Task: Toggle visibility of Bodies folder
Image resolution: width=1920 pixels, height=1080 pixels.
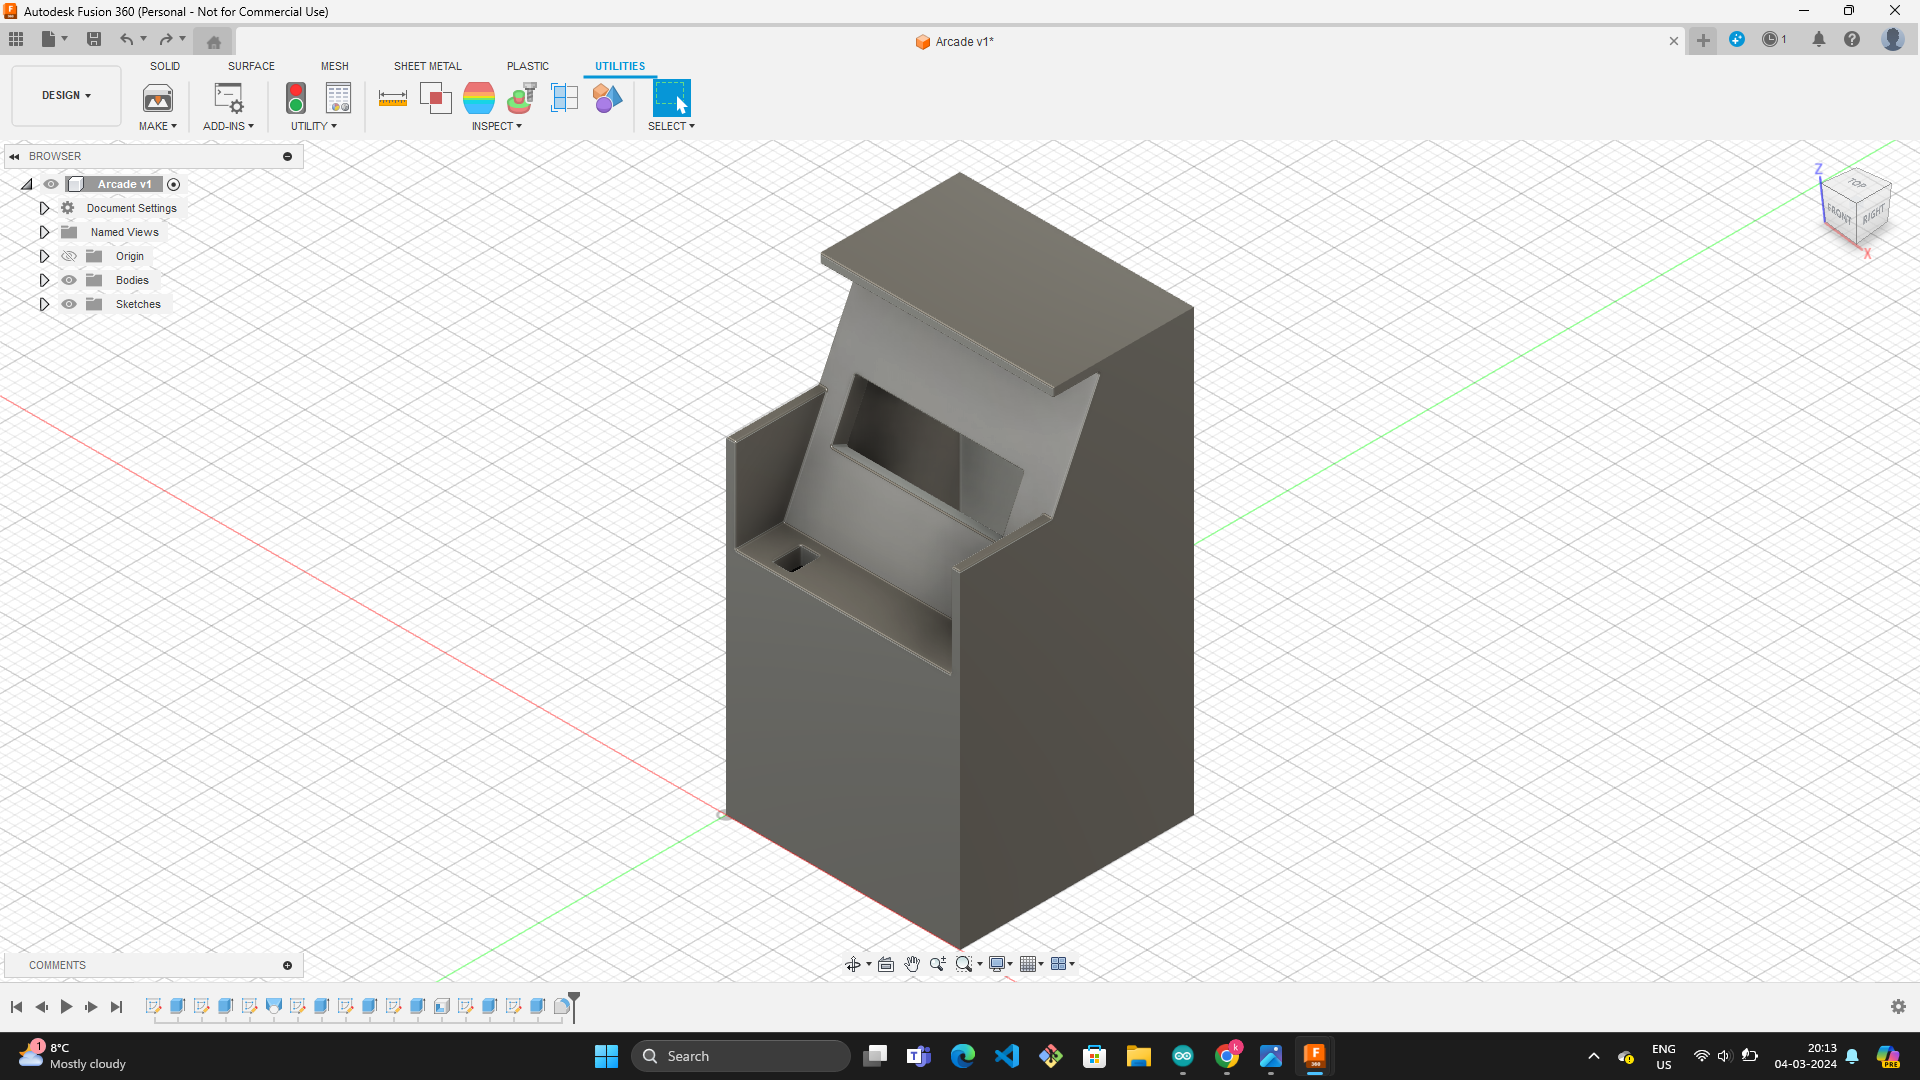Action: pyautogui.click(x=69, y=280)
